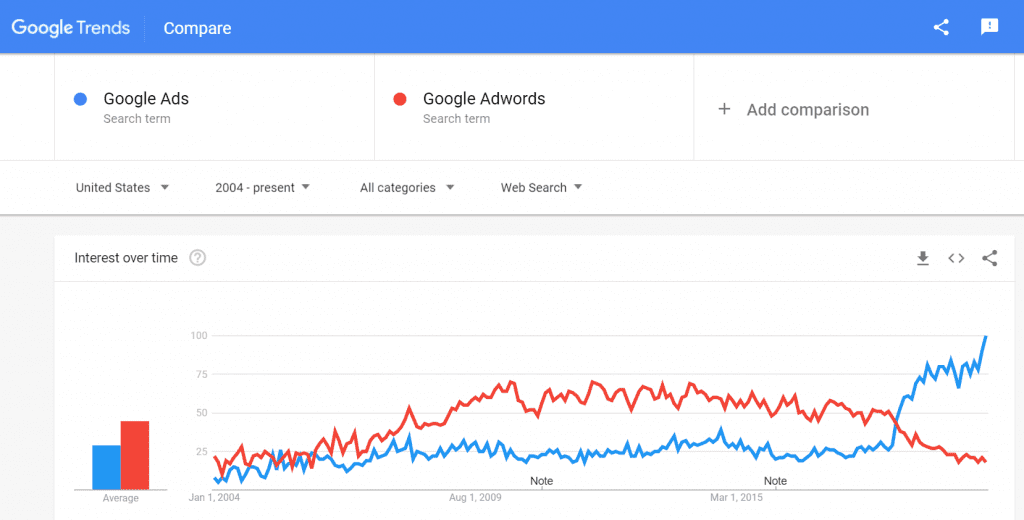Image resolution: width=1024 pixels, height=520 pixels.
Task: Expand the 2004 - present date range dropdown
Action: (x=263, y=187)
